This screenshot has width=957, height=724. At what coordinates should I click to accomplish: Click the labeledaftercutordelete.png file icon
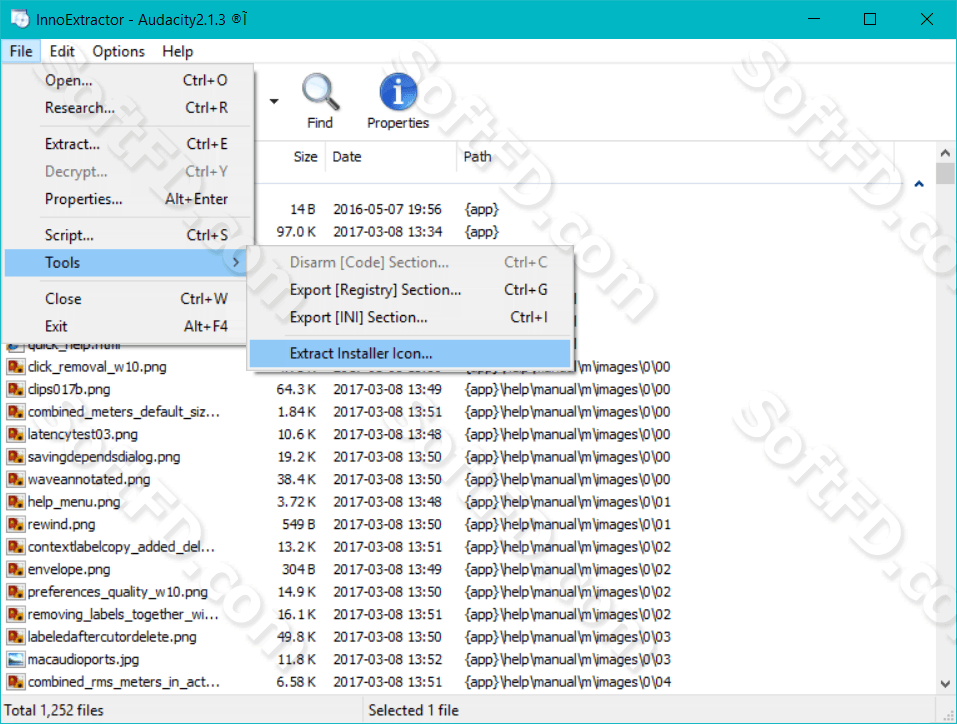[x=15, y=637]
